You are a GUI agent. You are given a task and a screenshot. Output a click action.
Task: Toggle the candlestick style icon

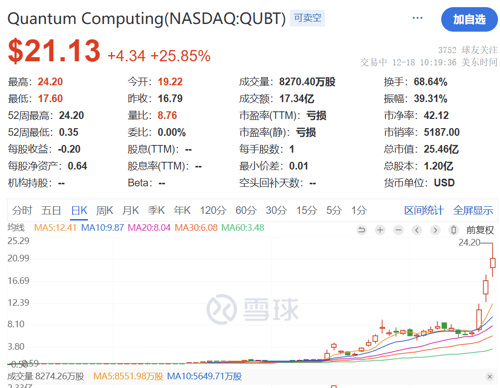click(453, 230)
